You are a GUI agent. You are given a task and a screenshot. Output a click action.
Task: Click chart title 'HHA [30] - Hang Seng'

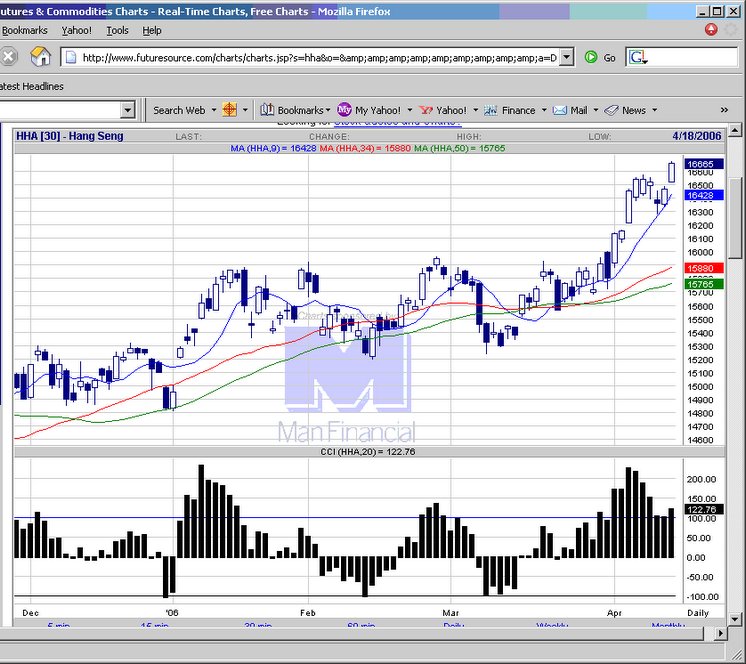click(69, 136)
